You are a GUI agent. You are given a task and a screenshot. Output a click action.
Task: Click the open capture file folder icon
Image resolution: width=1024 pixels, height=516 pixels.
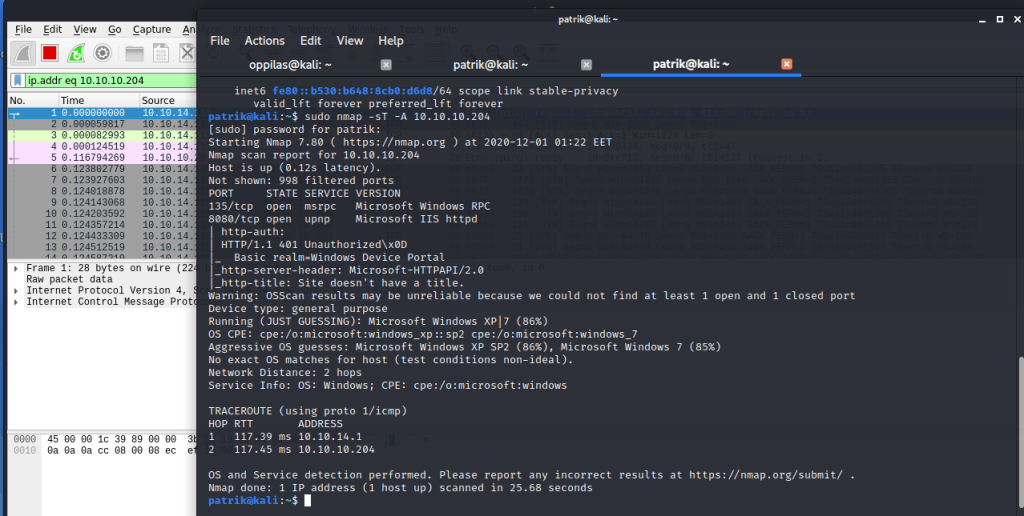(133, 53)
